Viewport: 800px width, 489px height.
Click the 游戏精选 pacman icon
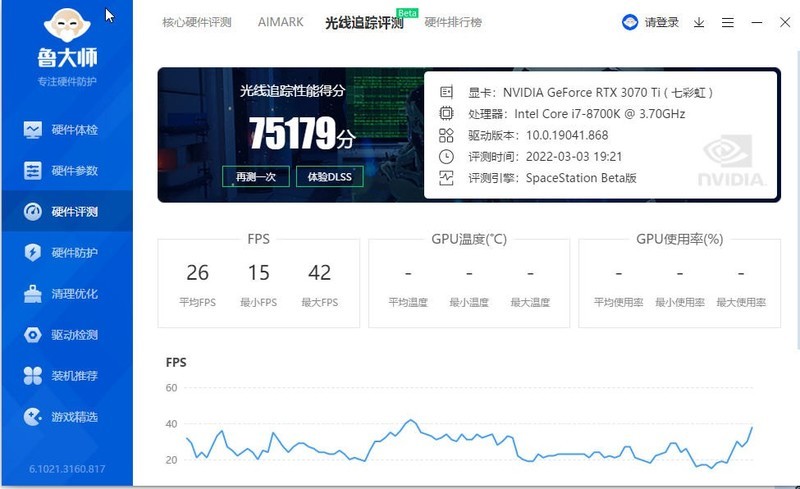pyautogui.click(x=33, y=417)
